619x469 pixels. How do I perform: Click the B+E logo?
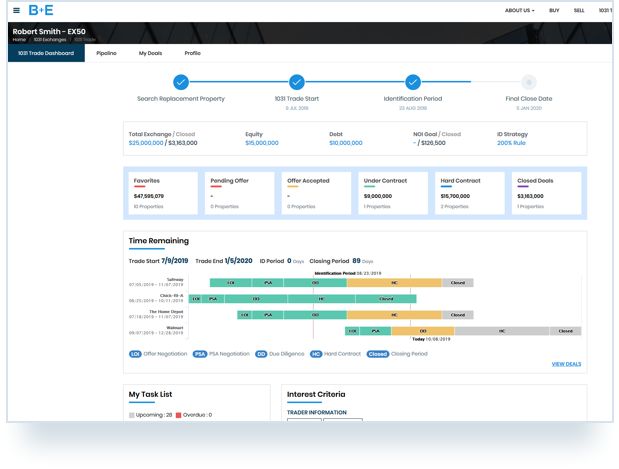pyautogui.click(x=40, y=10)
